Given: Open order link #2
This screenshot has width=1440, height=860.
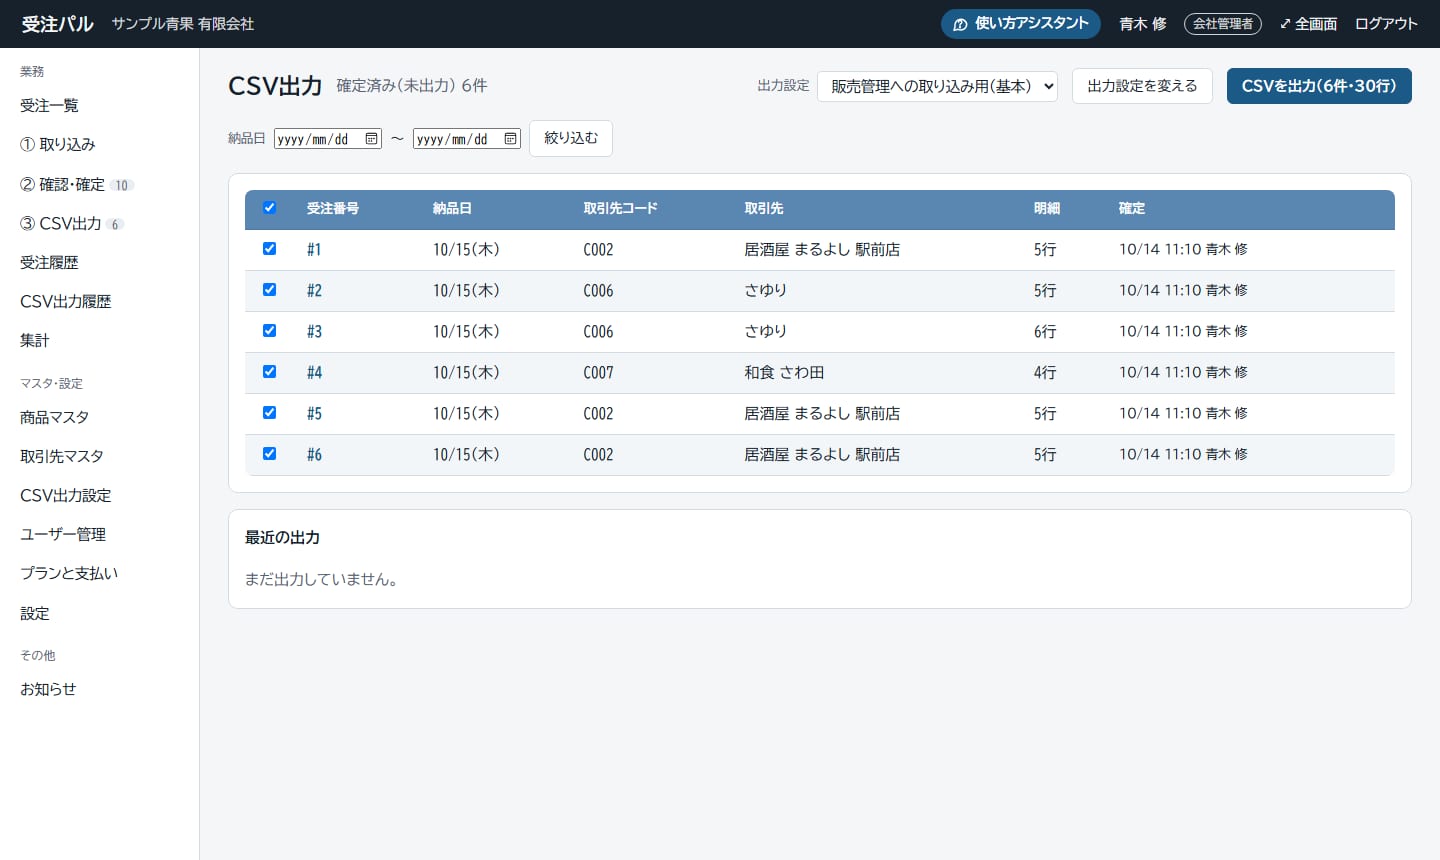Looking at the screenshot, I should (x=314, y=291).
